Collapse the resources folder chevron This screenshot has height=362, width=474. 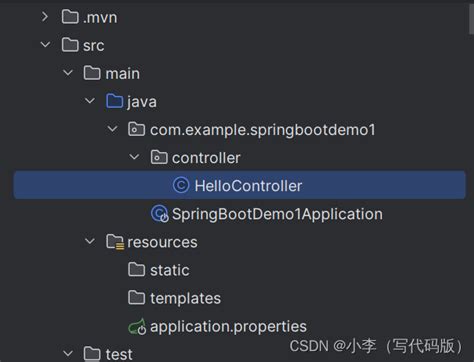[x=90, y=241]
